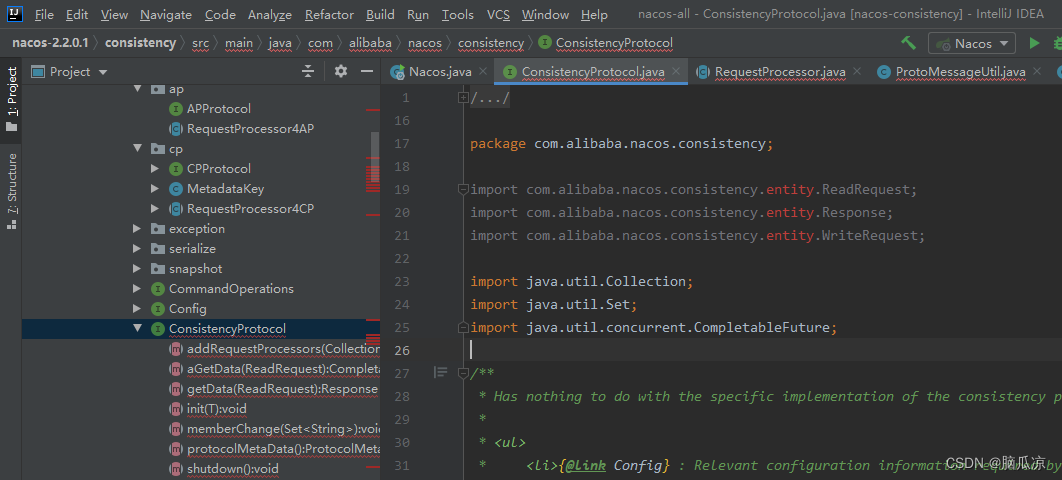Expand the MetadataKey tree node
1062x480 pixels.
click(x=155, y=189)
